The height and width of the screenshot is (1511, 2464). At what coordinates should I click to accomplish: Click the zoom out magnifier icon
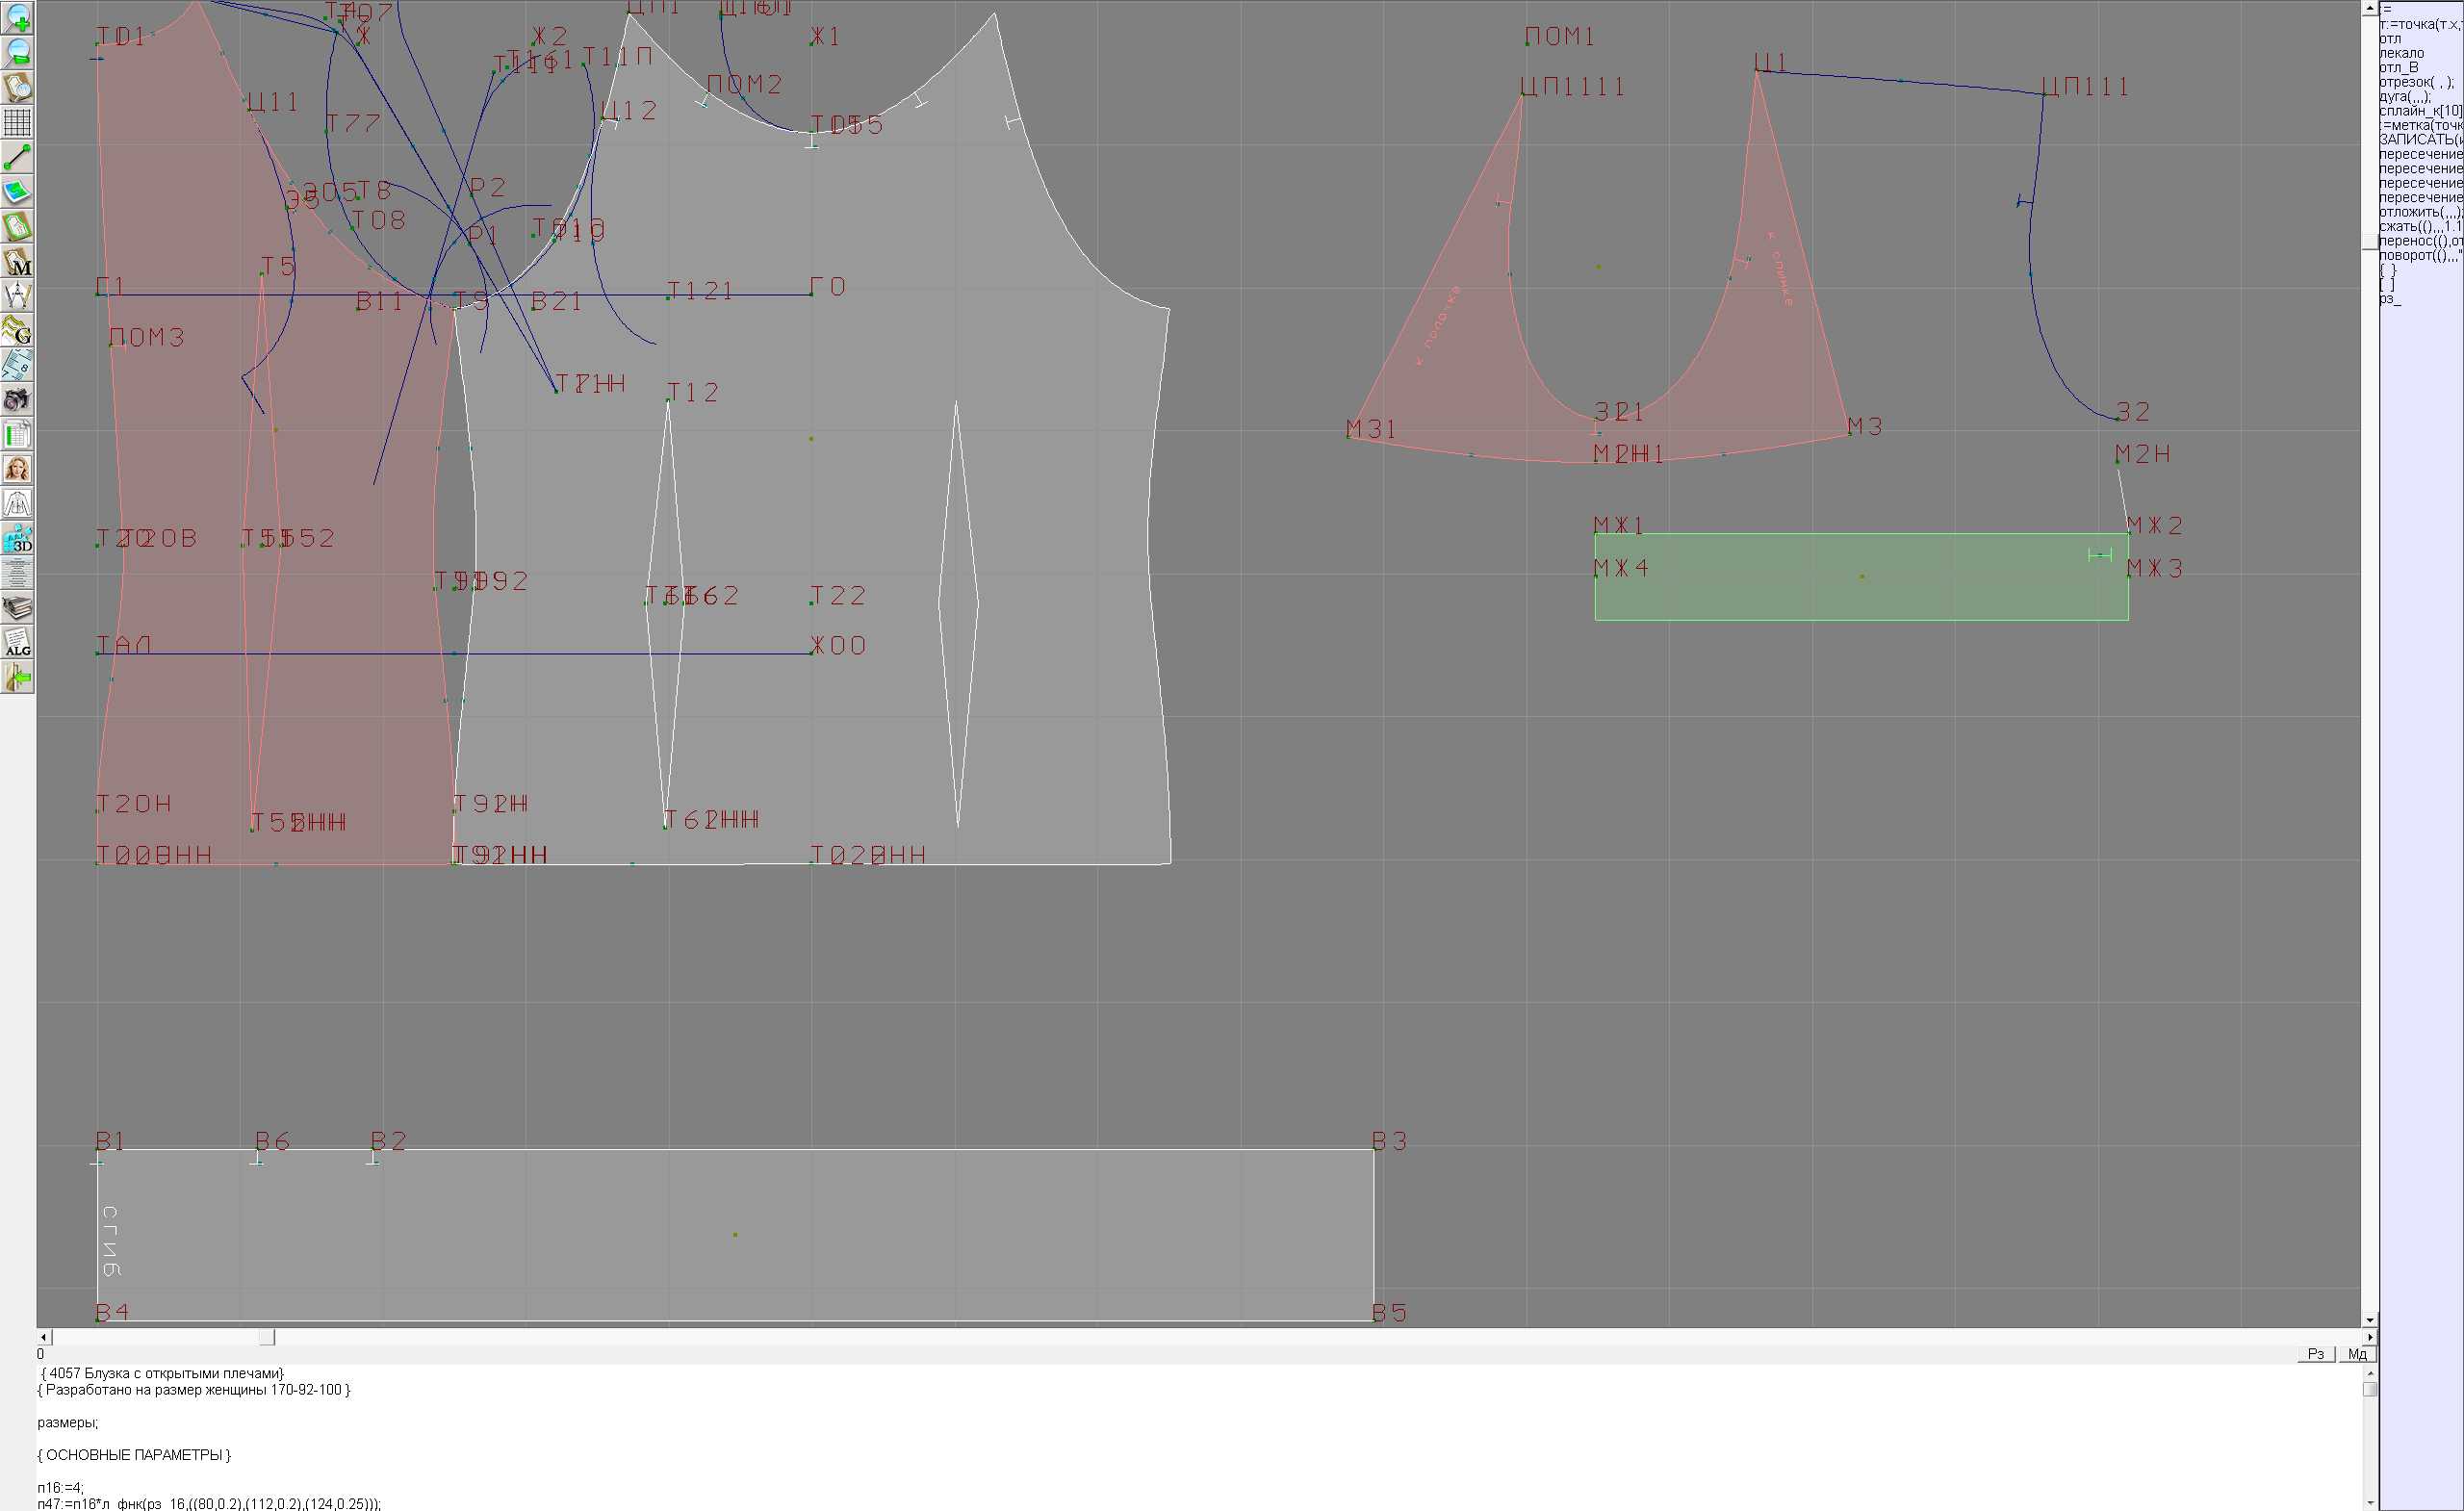17,52
